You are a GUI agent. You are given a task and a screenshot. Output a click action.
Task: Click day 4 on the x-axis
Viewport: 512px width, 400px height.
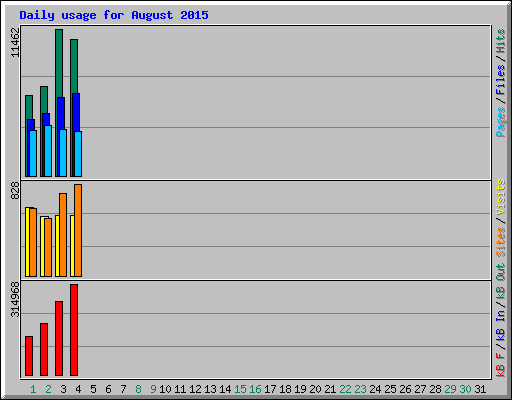pyautogui.click(x=78, y=389)
